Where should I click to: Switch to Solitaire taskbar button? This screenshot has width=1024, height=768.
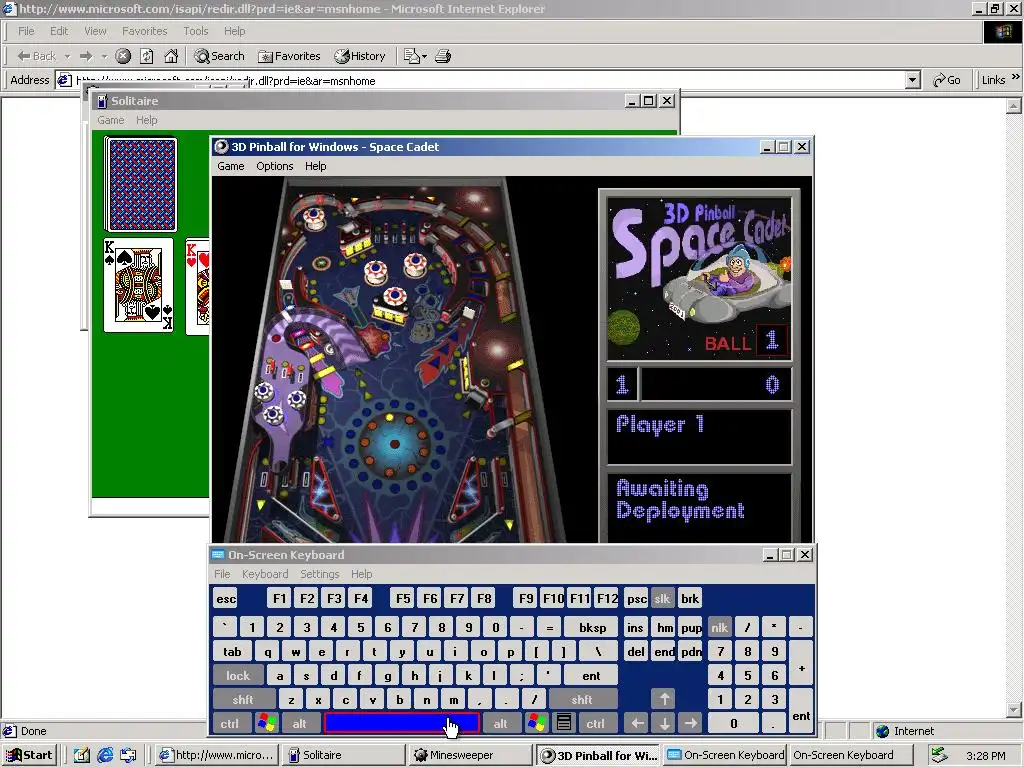(345, 755)
